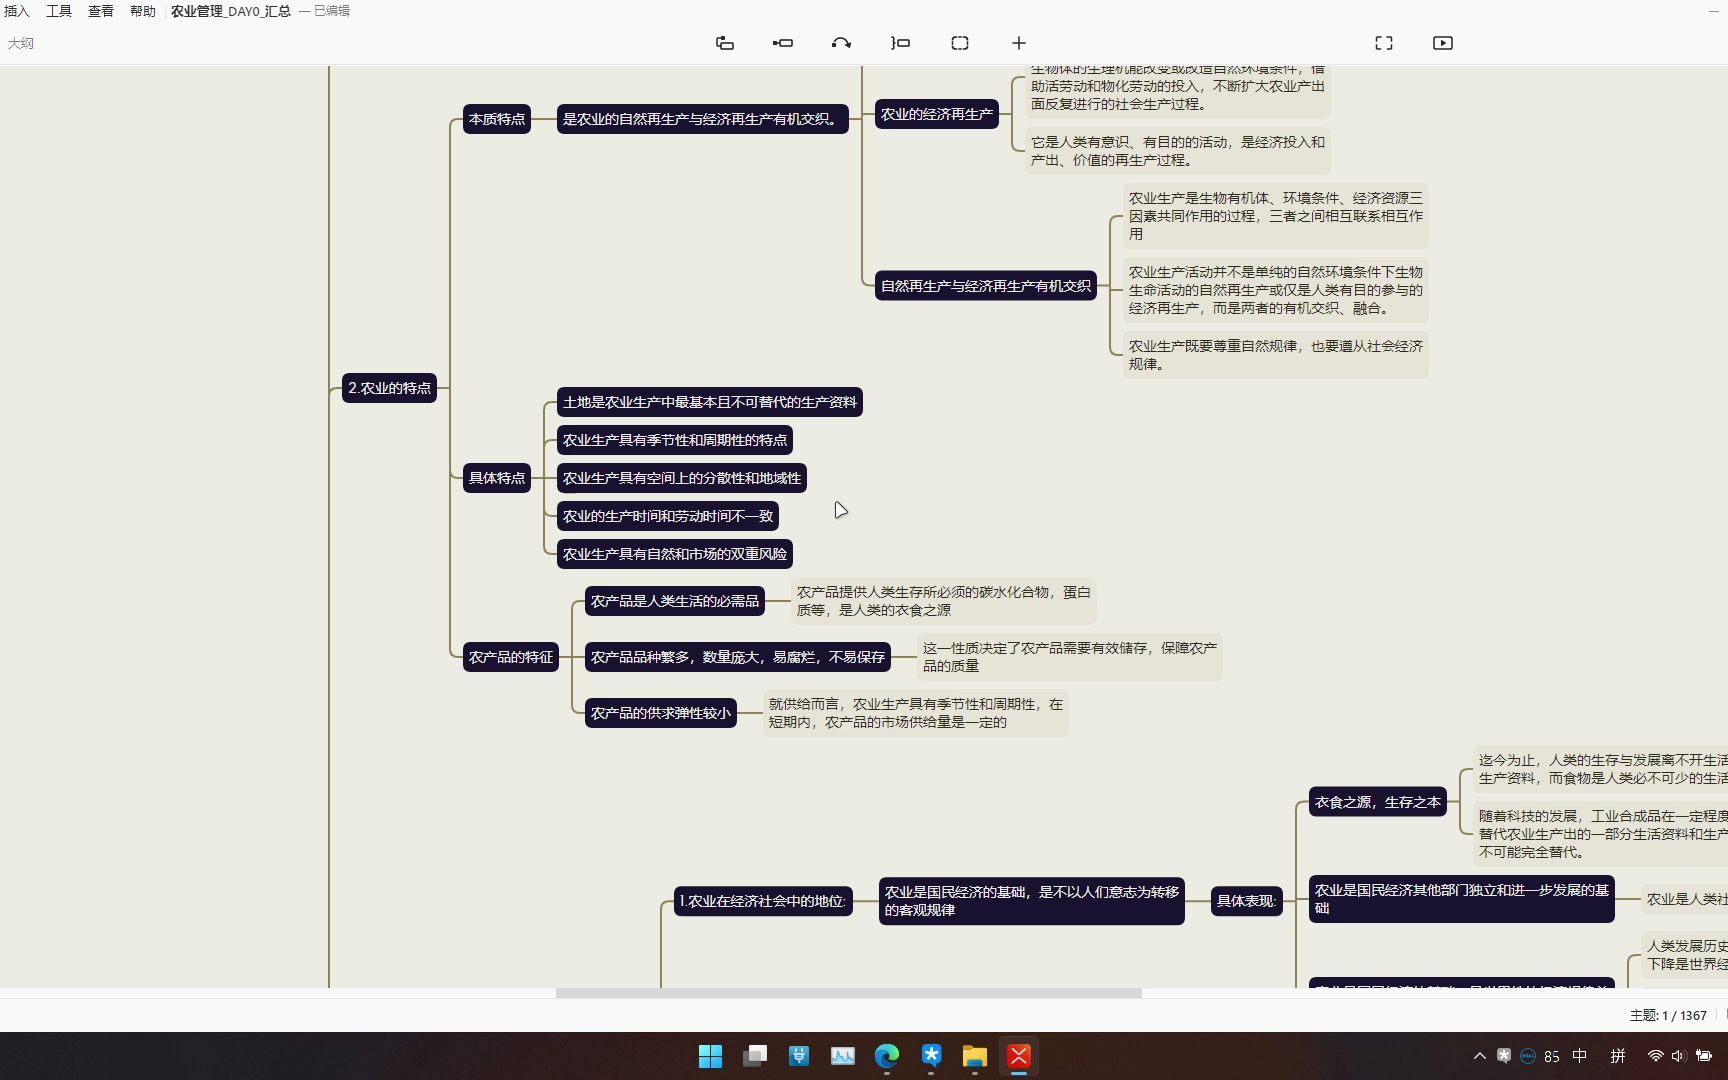Screen dimensions: 1728x1080
Task: Select the topic 2.农业的特点
Action: [390, 388]
